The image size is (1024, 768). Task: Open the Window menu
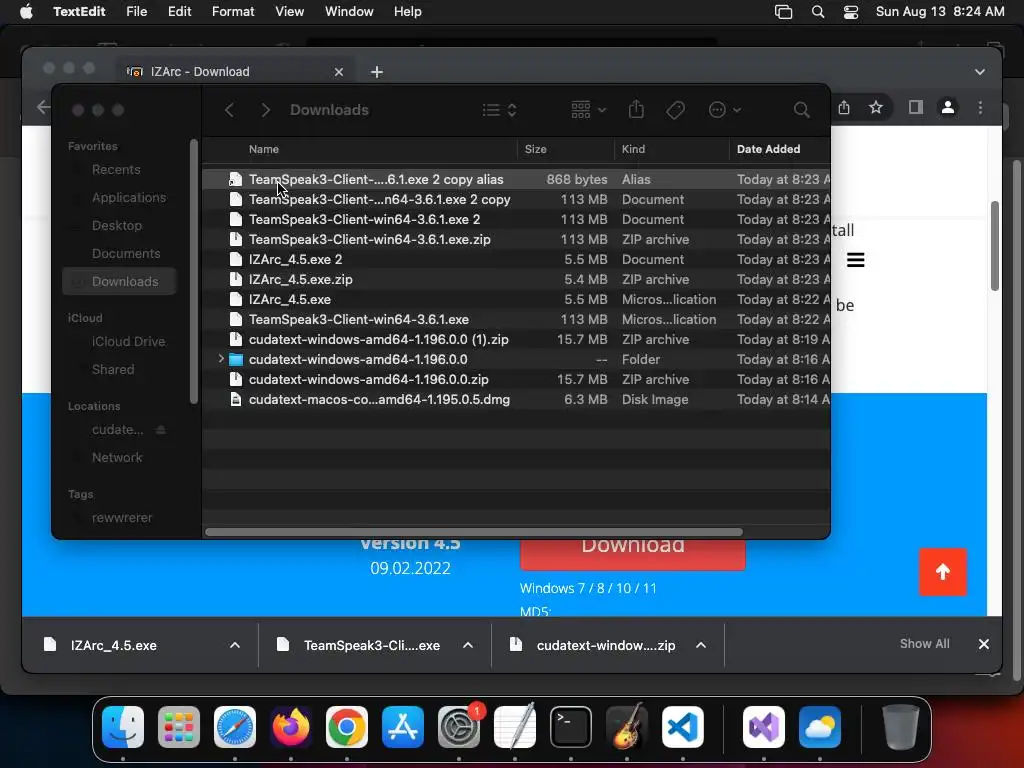pos(349,12)
